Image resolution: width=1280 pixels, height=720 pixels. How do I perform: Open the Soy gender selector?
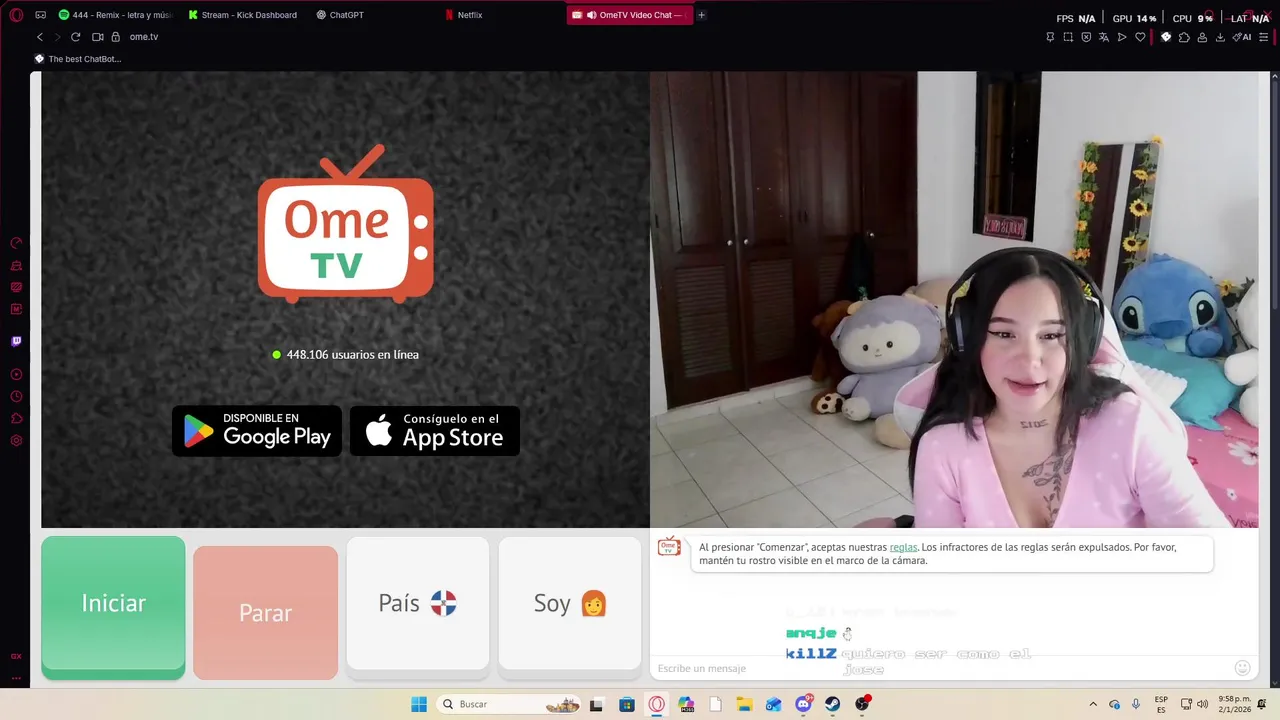tap(570, 603)
